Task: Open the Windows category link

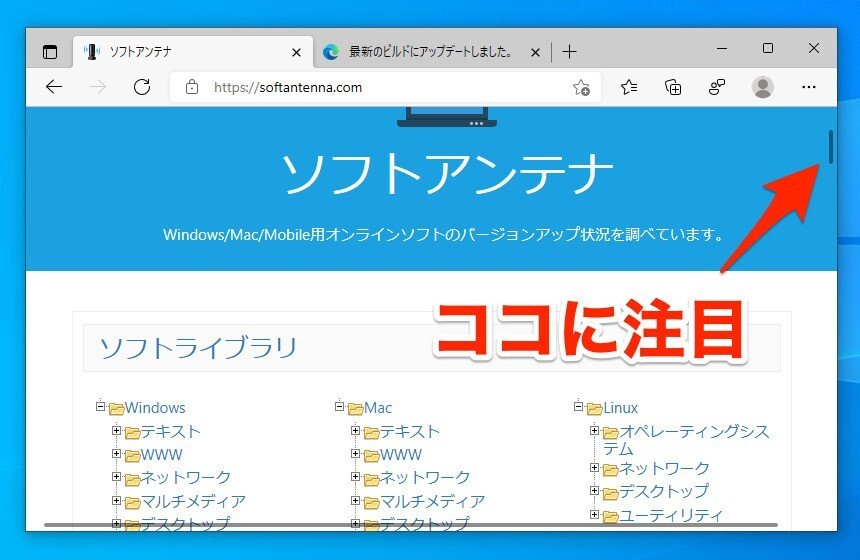Action: 155,408
